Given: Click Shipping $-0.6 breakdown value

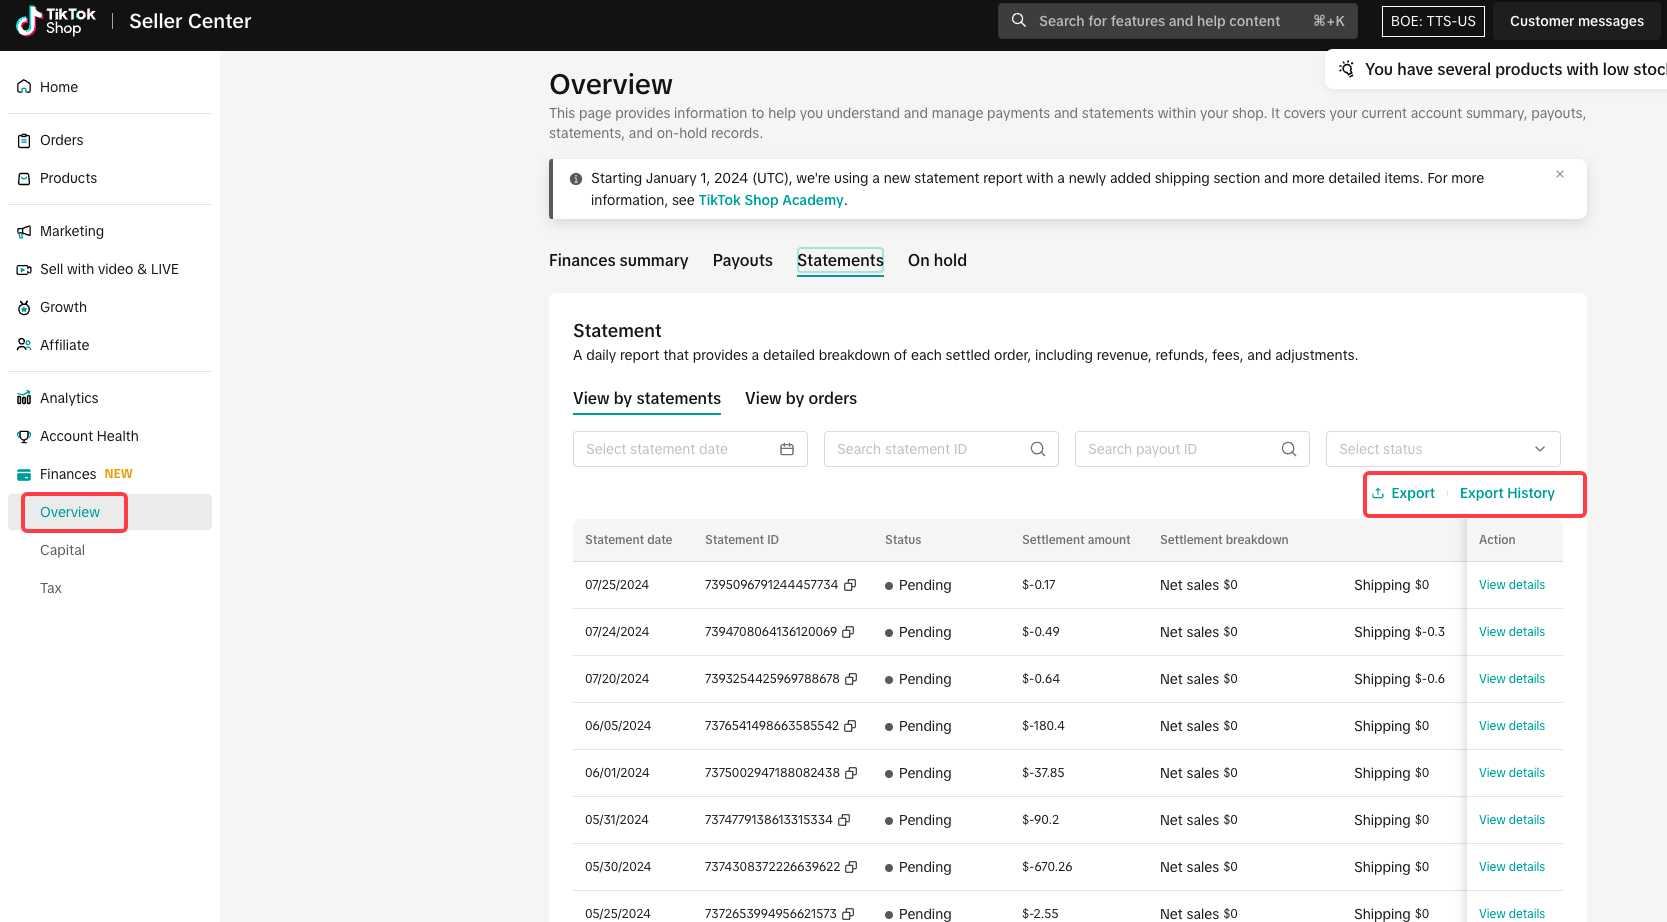Looking at the screenshot, I should 1399,679.
